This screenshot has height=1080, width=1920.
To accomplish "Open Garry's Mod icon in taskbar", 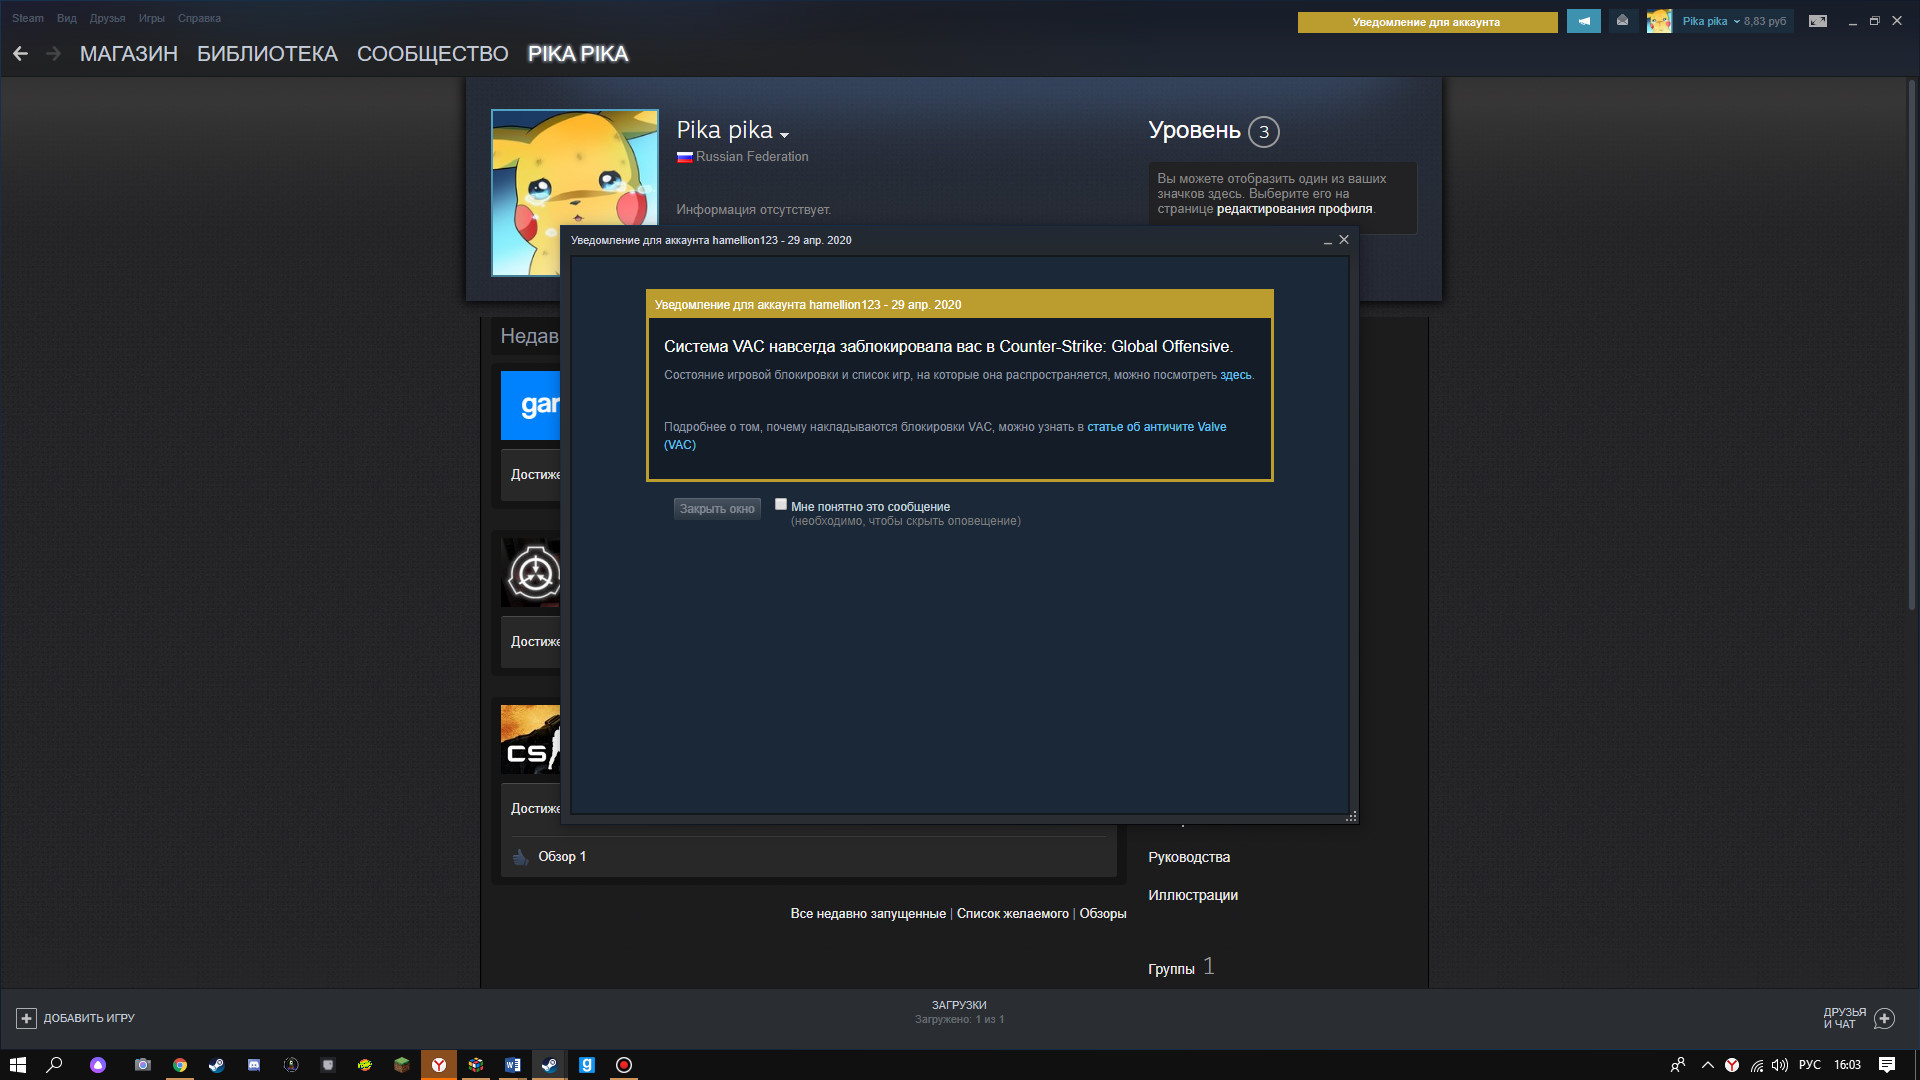I will [587, 1065].
